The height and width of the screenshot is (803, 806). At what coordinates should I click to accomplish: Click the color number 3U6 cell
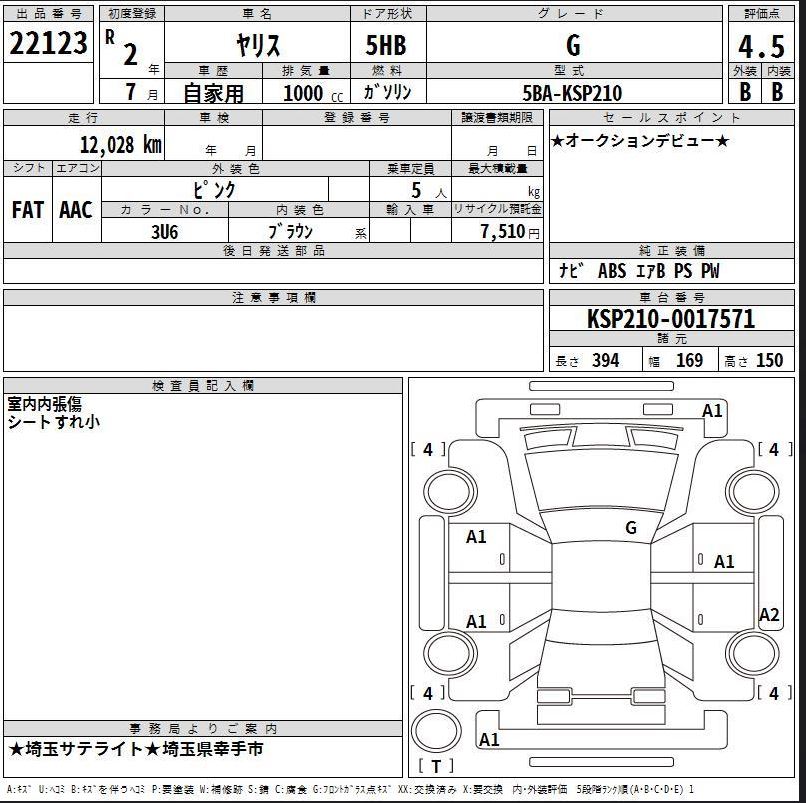tap(164, 231)
